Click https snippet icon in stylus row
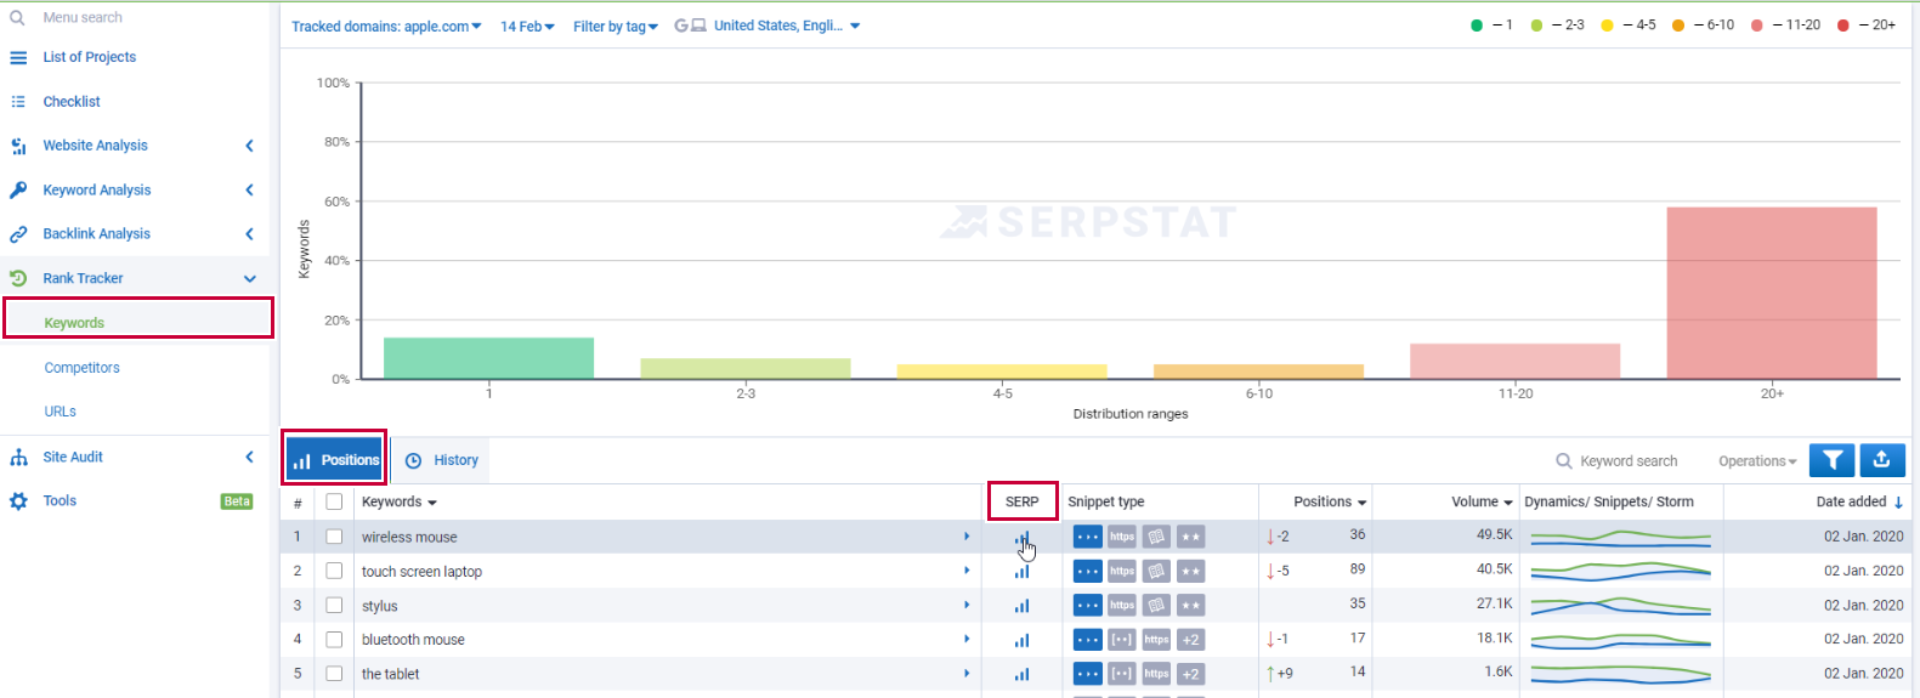The width and height of the screenshot is (1920, 698). (1122, 605)
